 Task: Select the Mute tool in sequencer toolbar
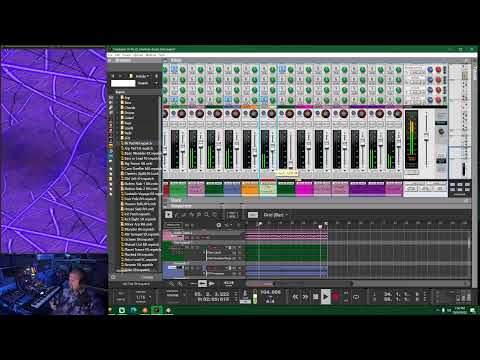(199, 215)
